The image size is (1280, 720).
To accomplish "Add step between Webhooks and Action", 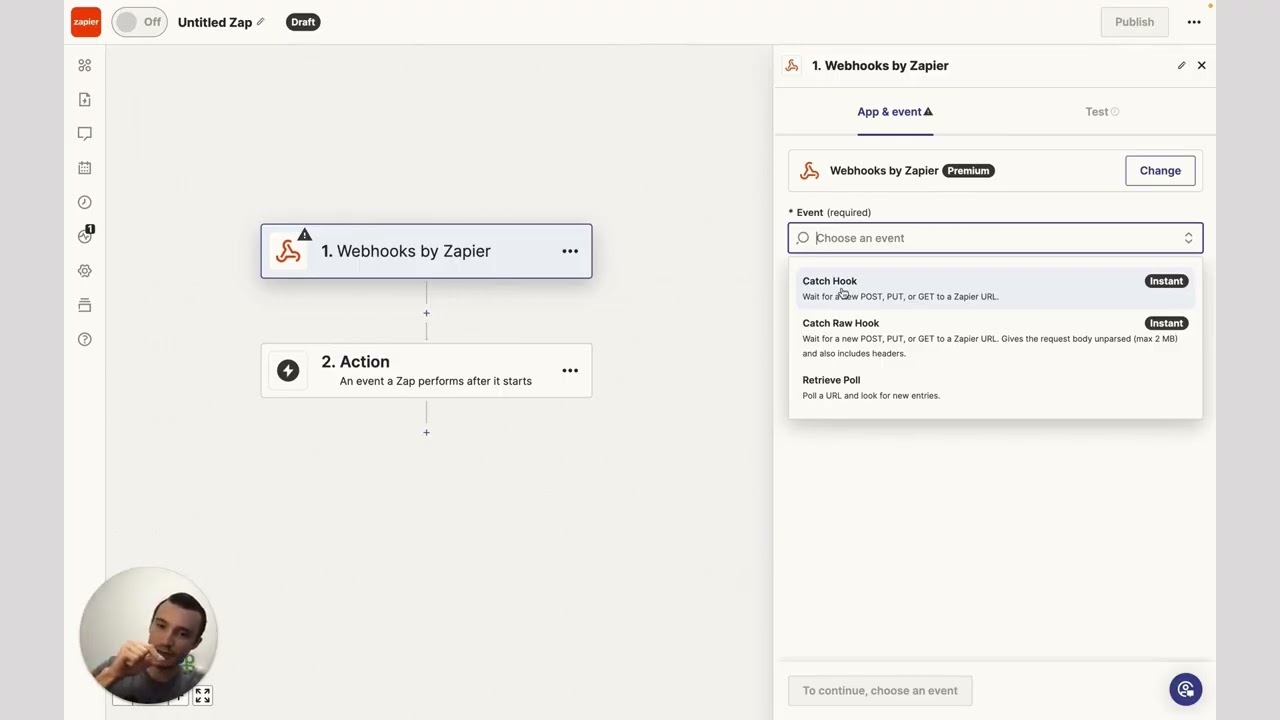I will pyautogui.click(x=426, y=313).
